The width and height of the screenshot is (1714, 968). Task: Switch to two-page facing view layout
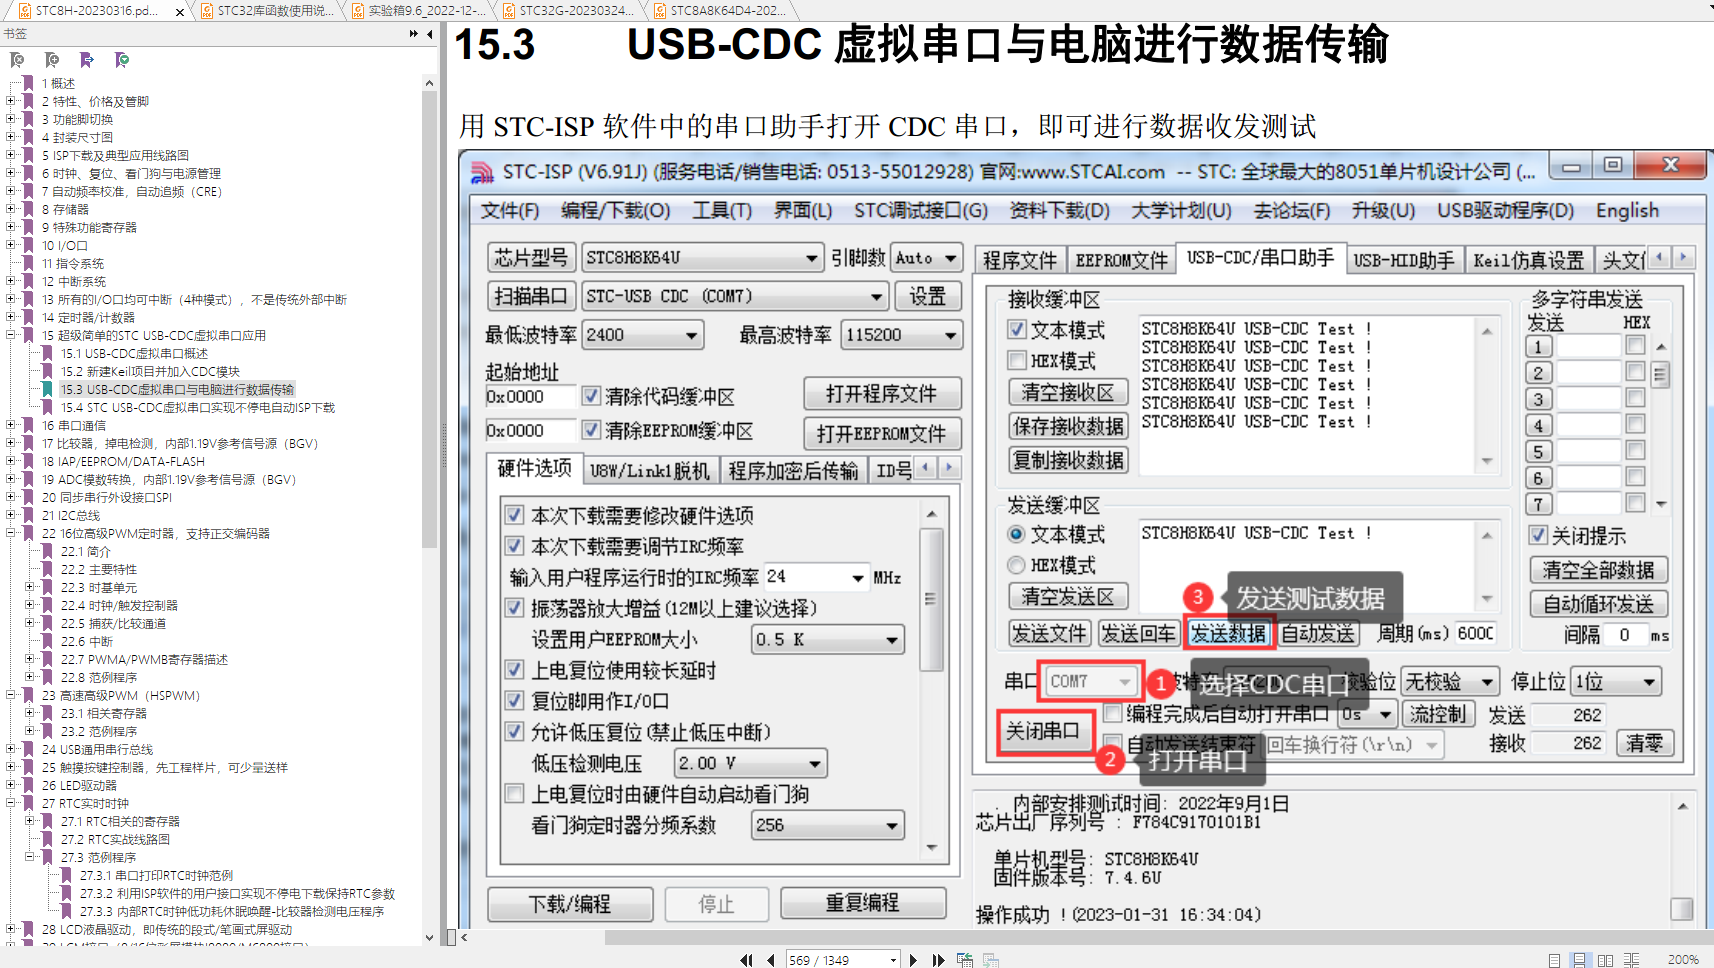pos(1605,960)
